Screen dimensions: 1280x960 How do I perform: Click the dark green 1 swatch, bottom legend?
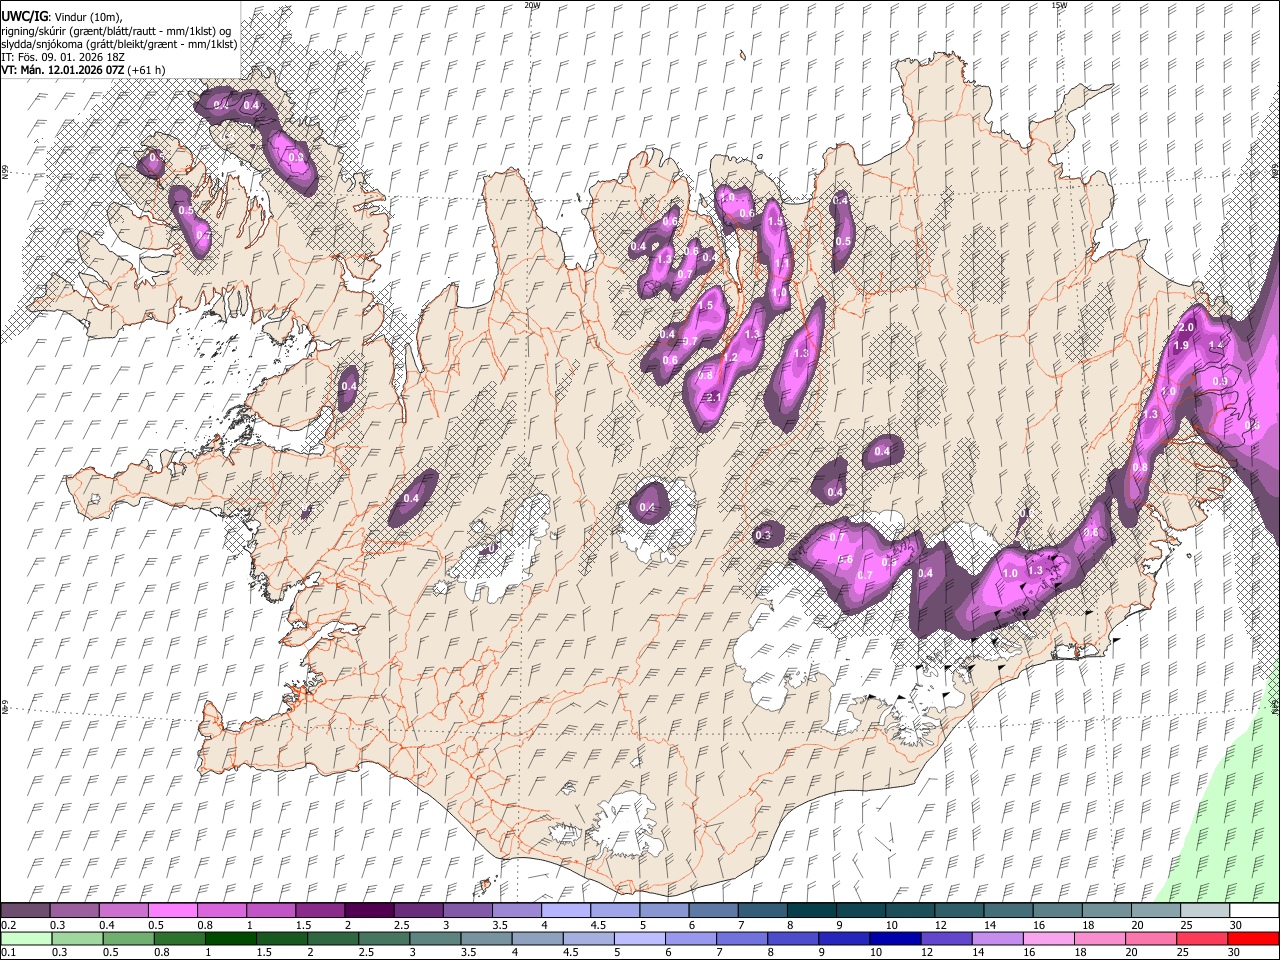point(230,938)
